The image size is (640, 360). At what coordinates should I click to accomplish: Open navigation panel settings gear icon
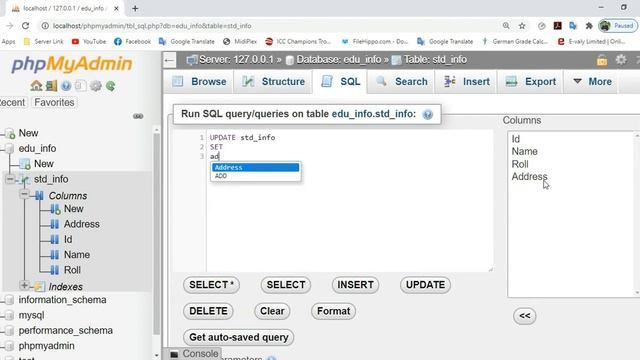[x=96, y=86]
